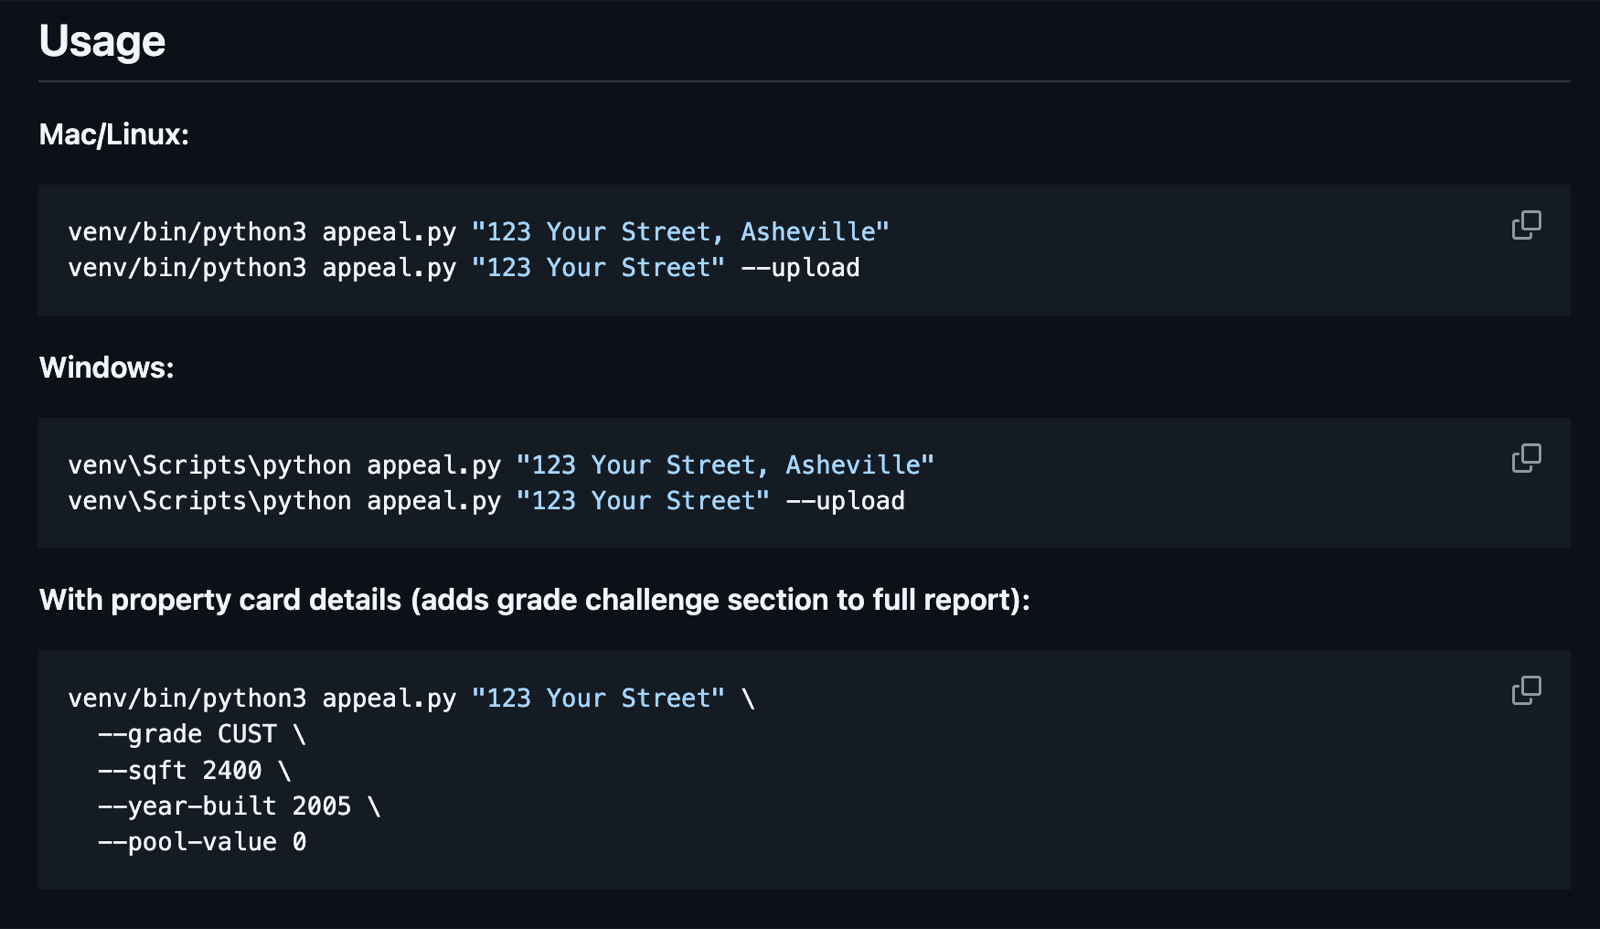Viewport: 1600px width, 929px height.
Task: Copy the Windows code block
Action: (1526, 458)
